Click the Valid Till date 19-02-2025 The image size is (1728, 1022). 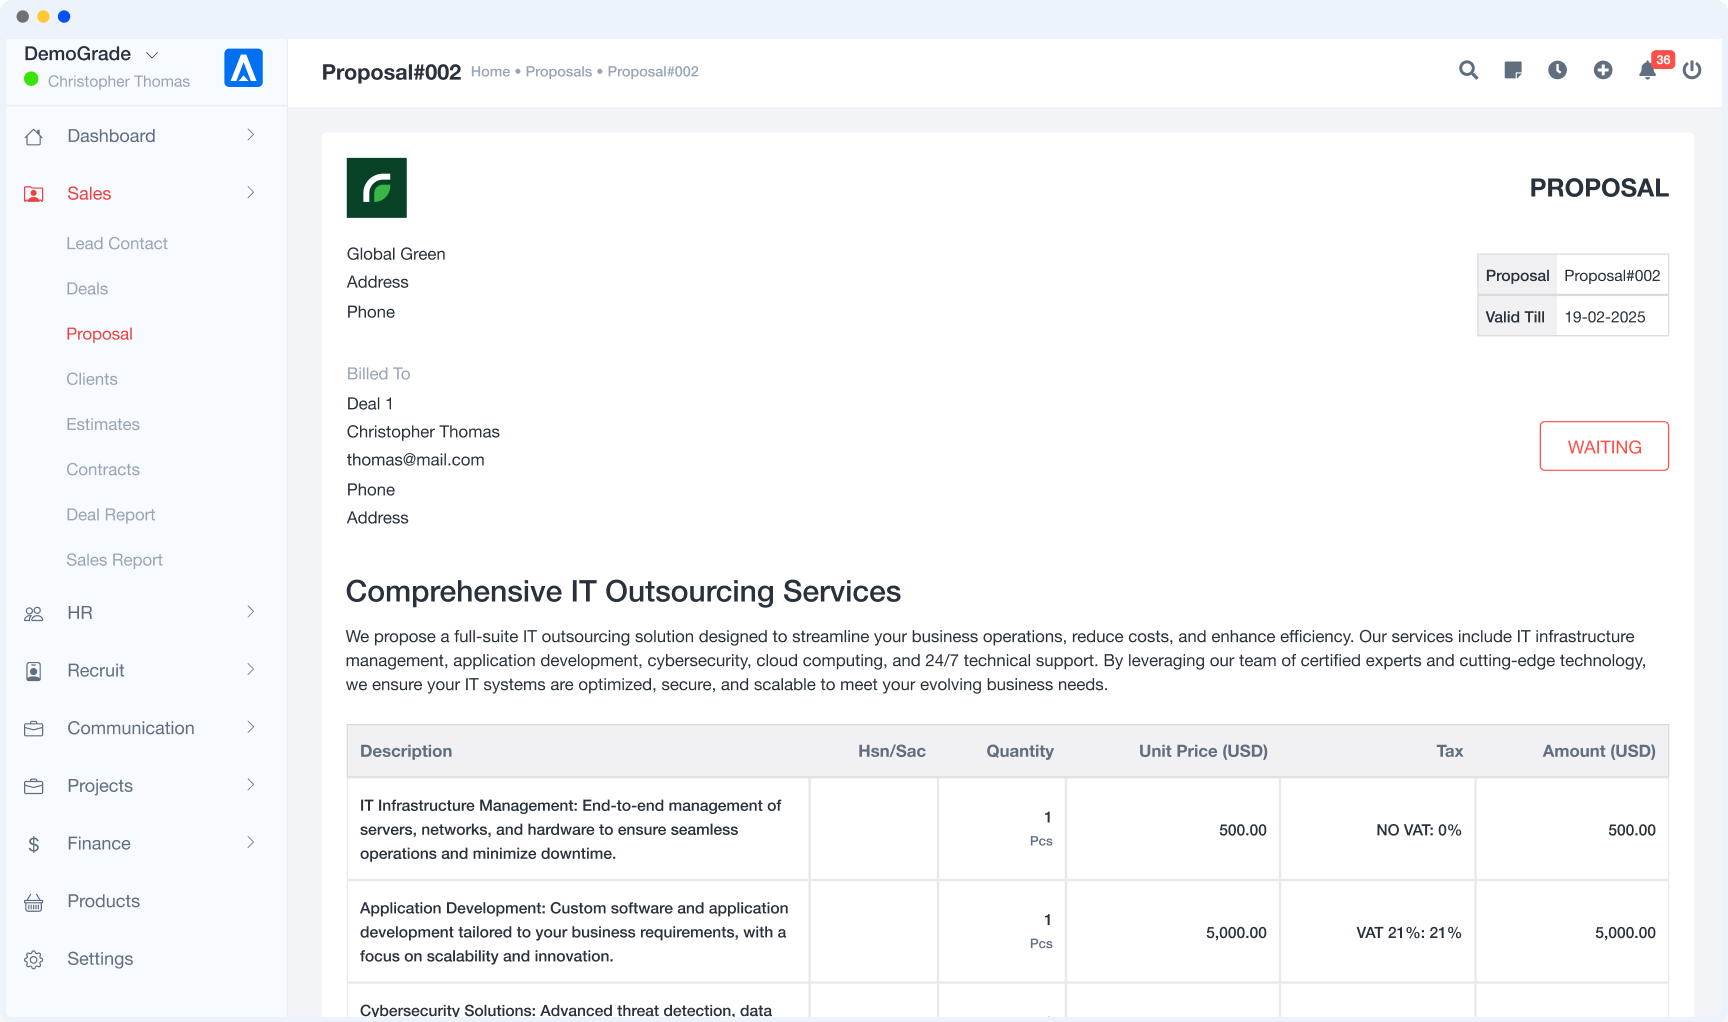[x=1605, y=317]
